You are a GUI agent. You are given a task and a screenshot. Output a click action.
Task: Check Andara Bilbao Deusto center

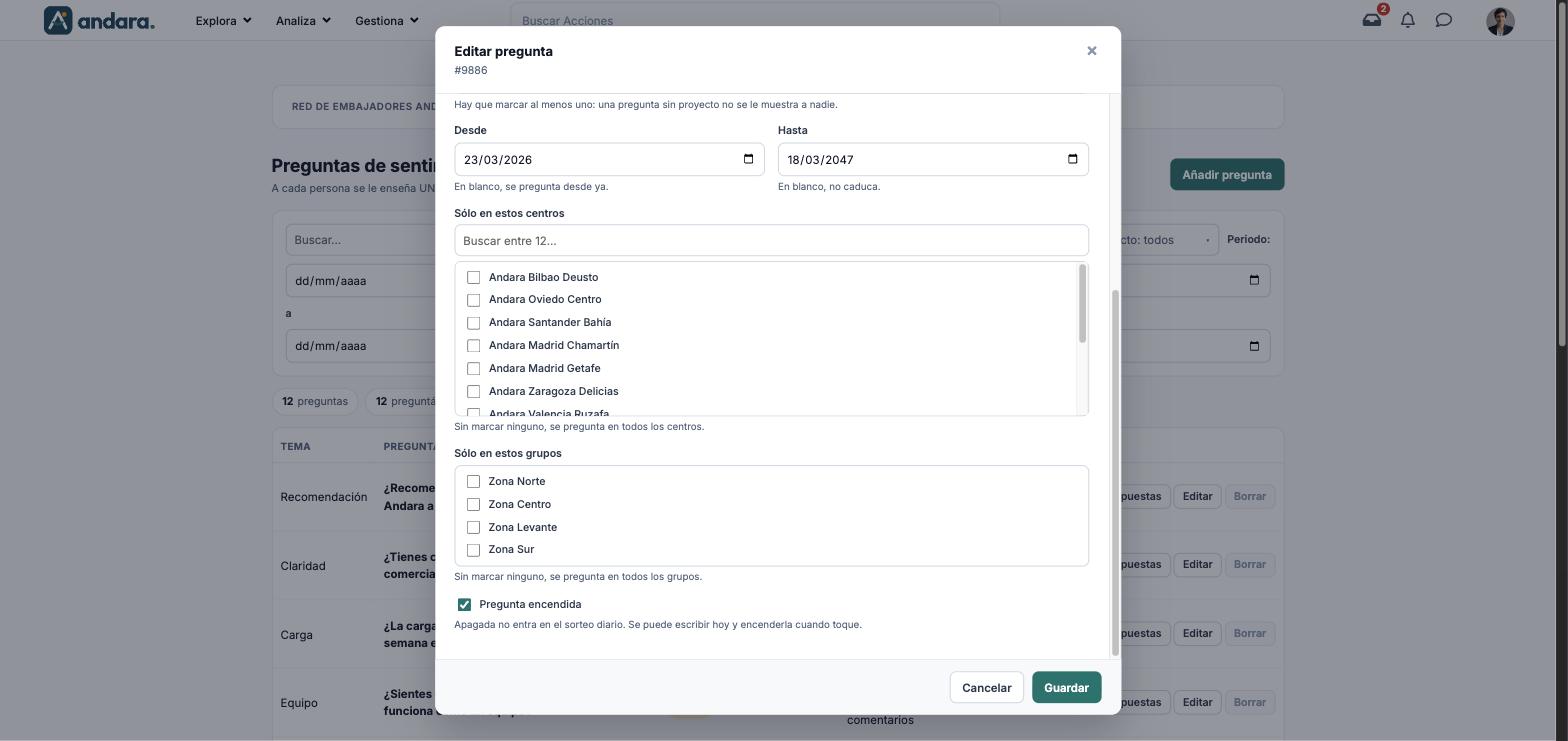point(474,277)
